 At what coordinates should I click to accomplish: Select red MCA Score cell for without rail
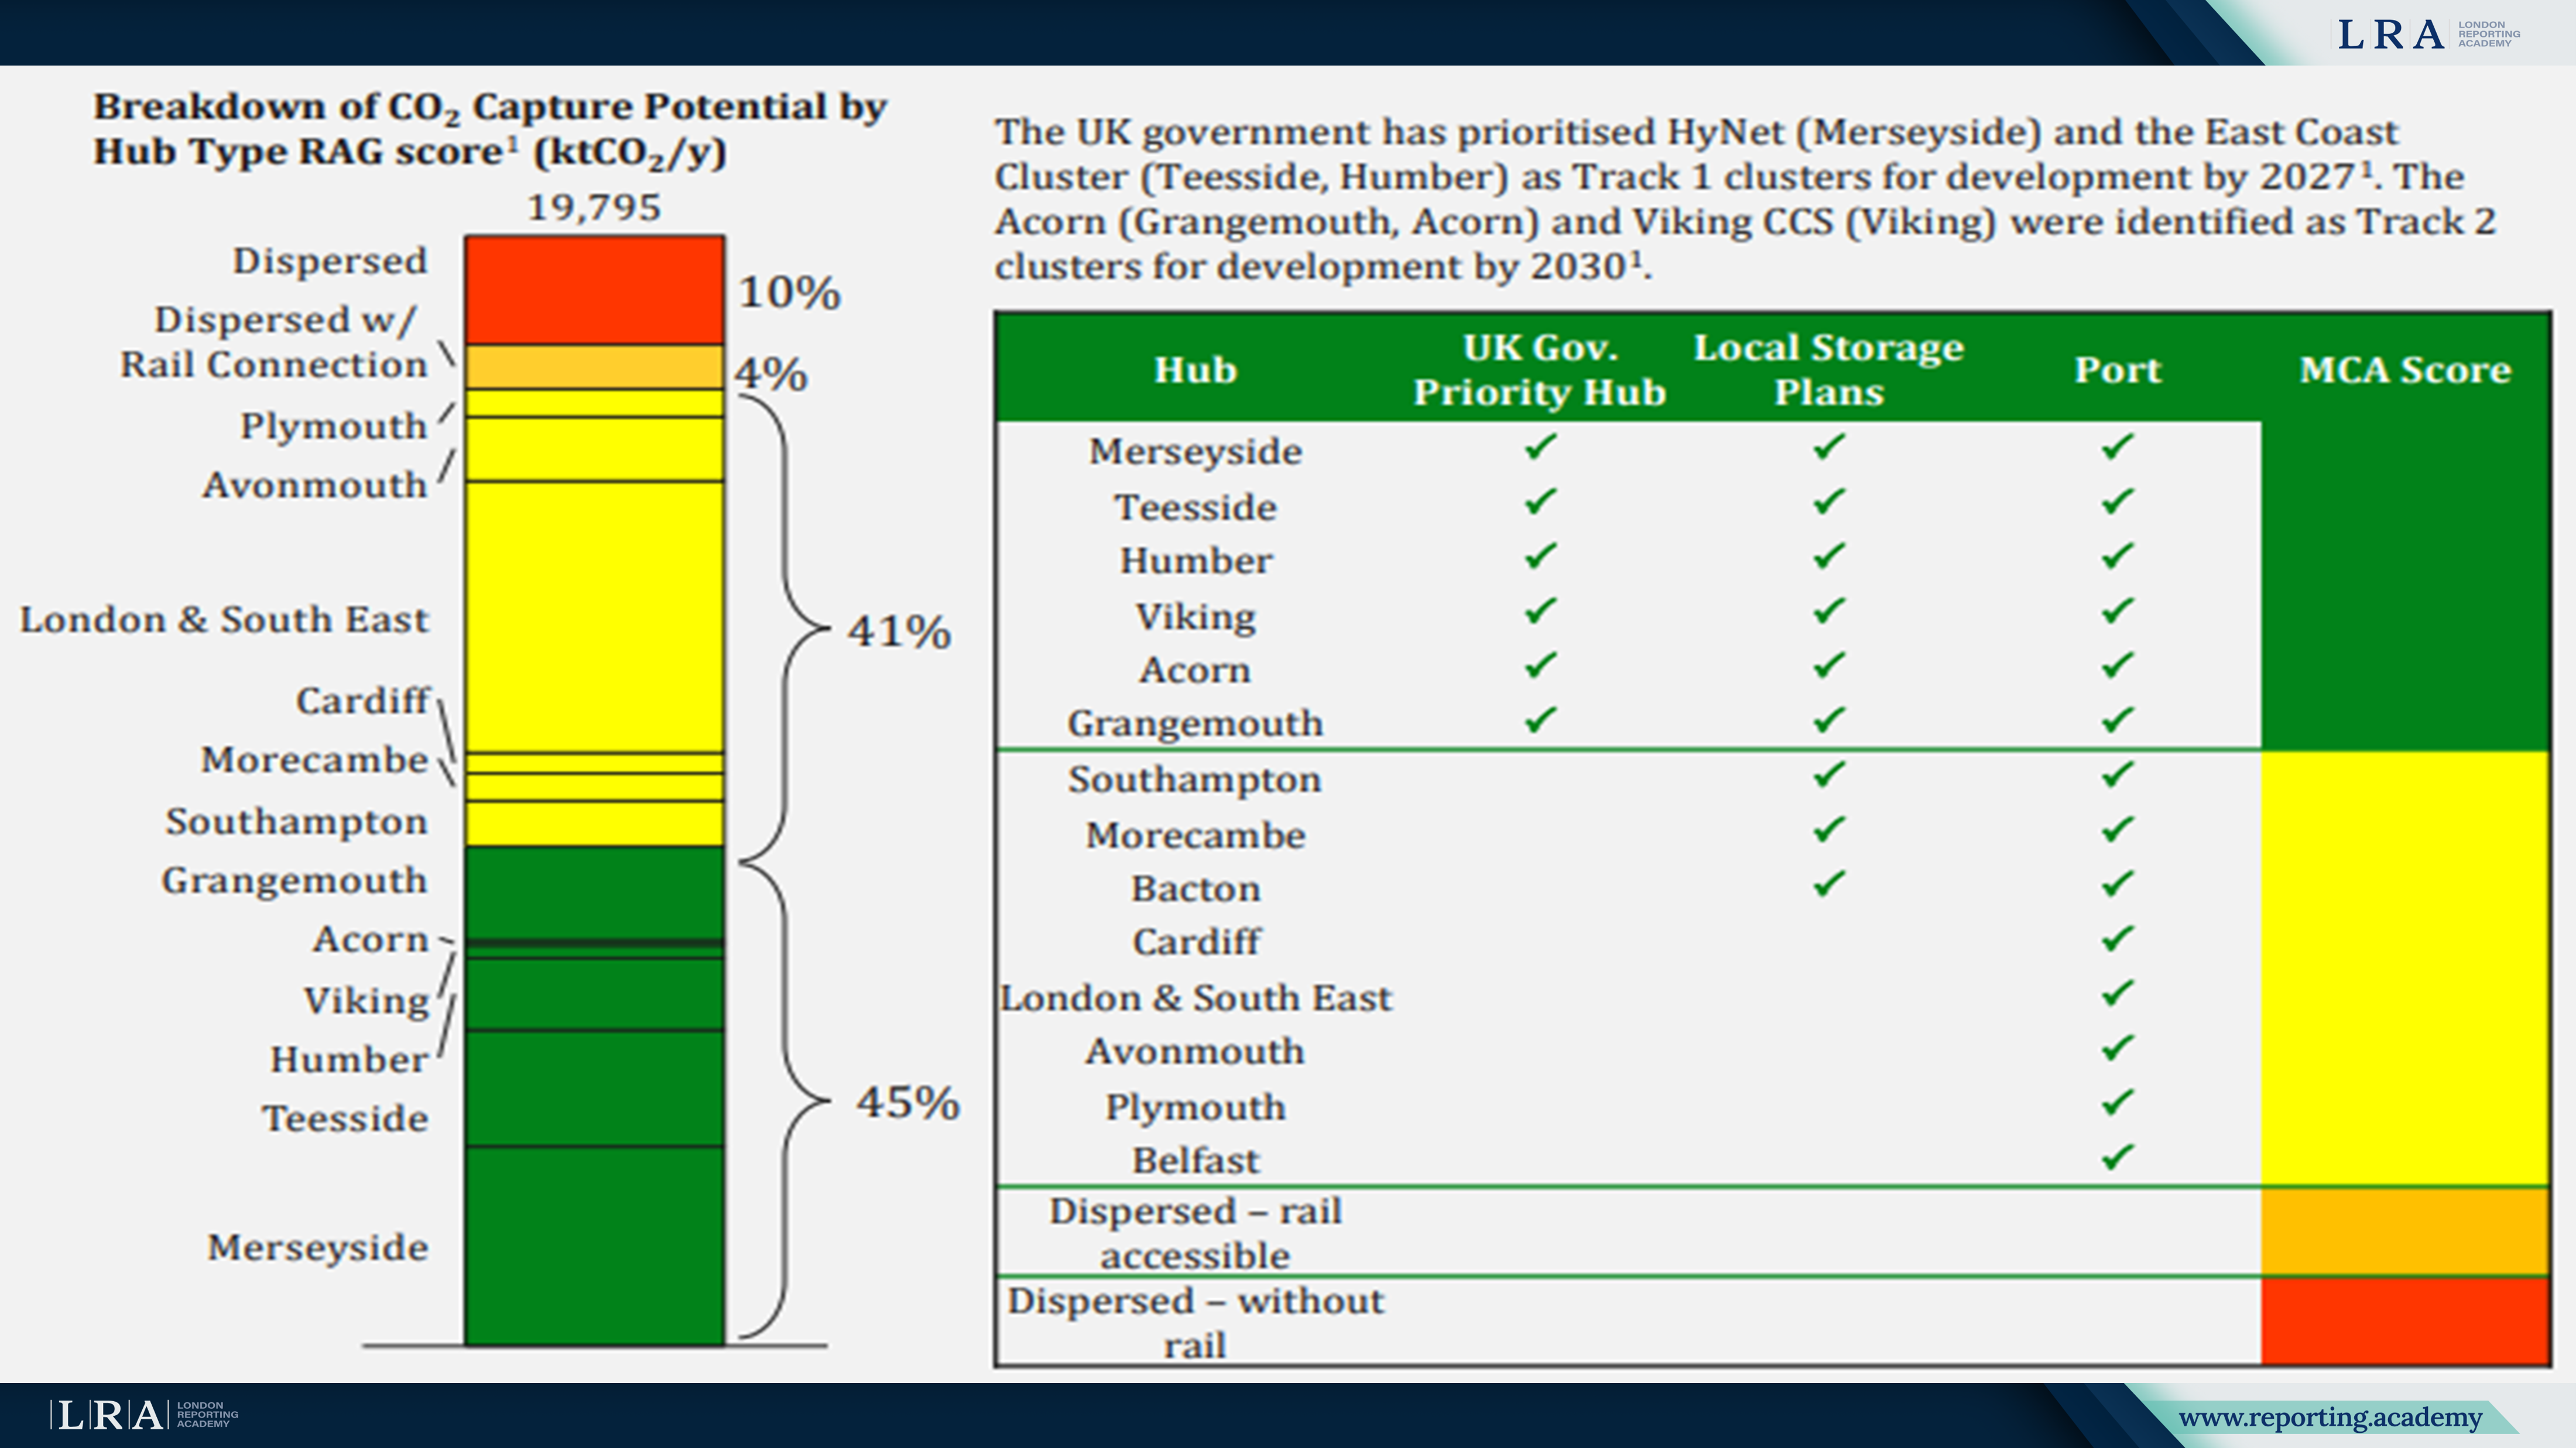pos(2405,1320)
